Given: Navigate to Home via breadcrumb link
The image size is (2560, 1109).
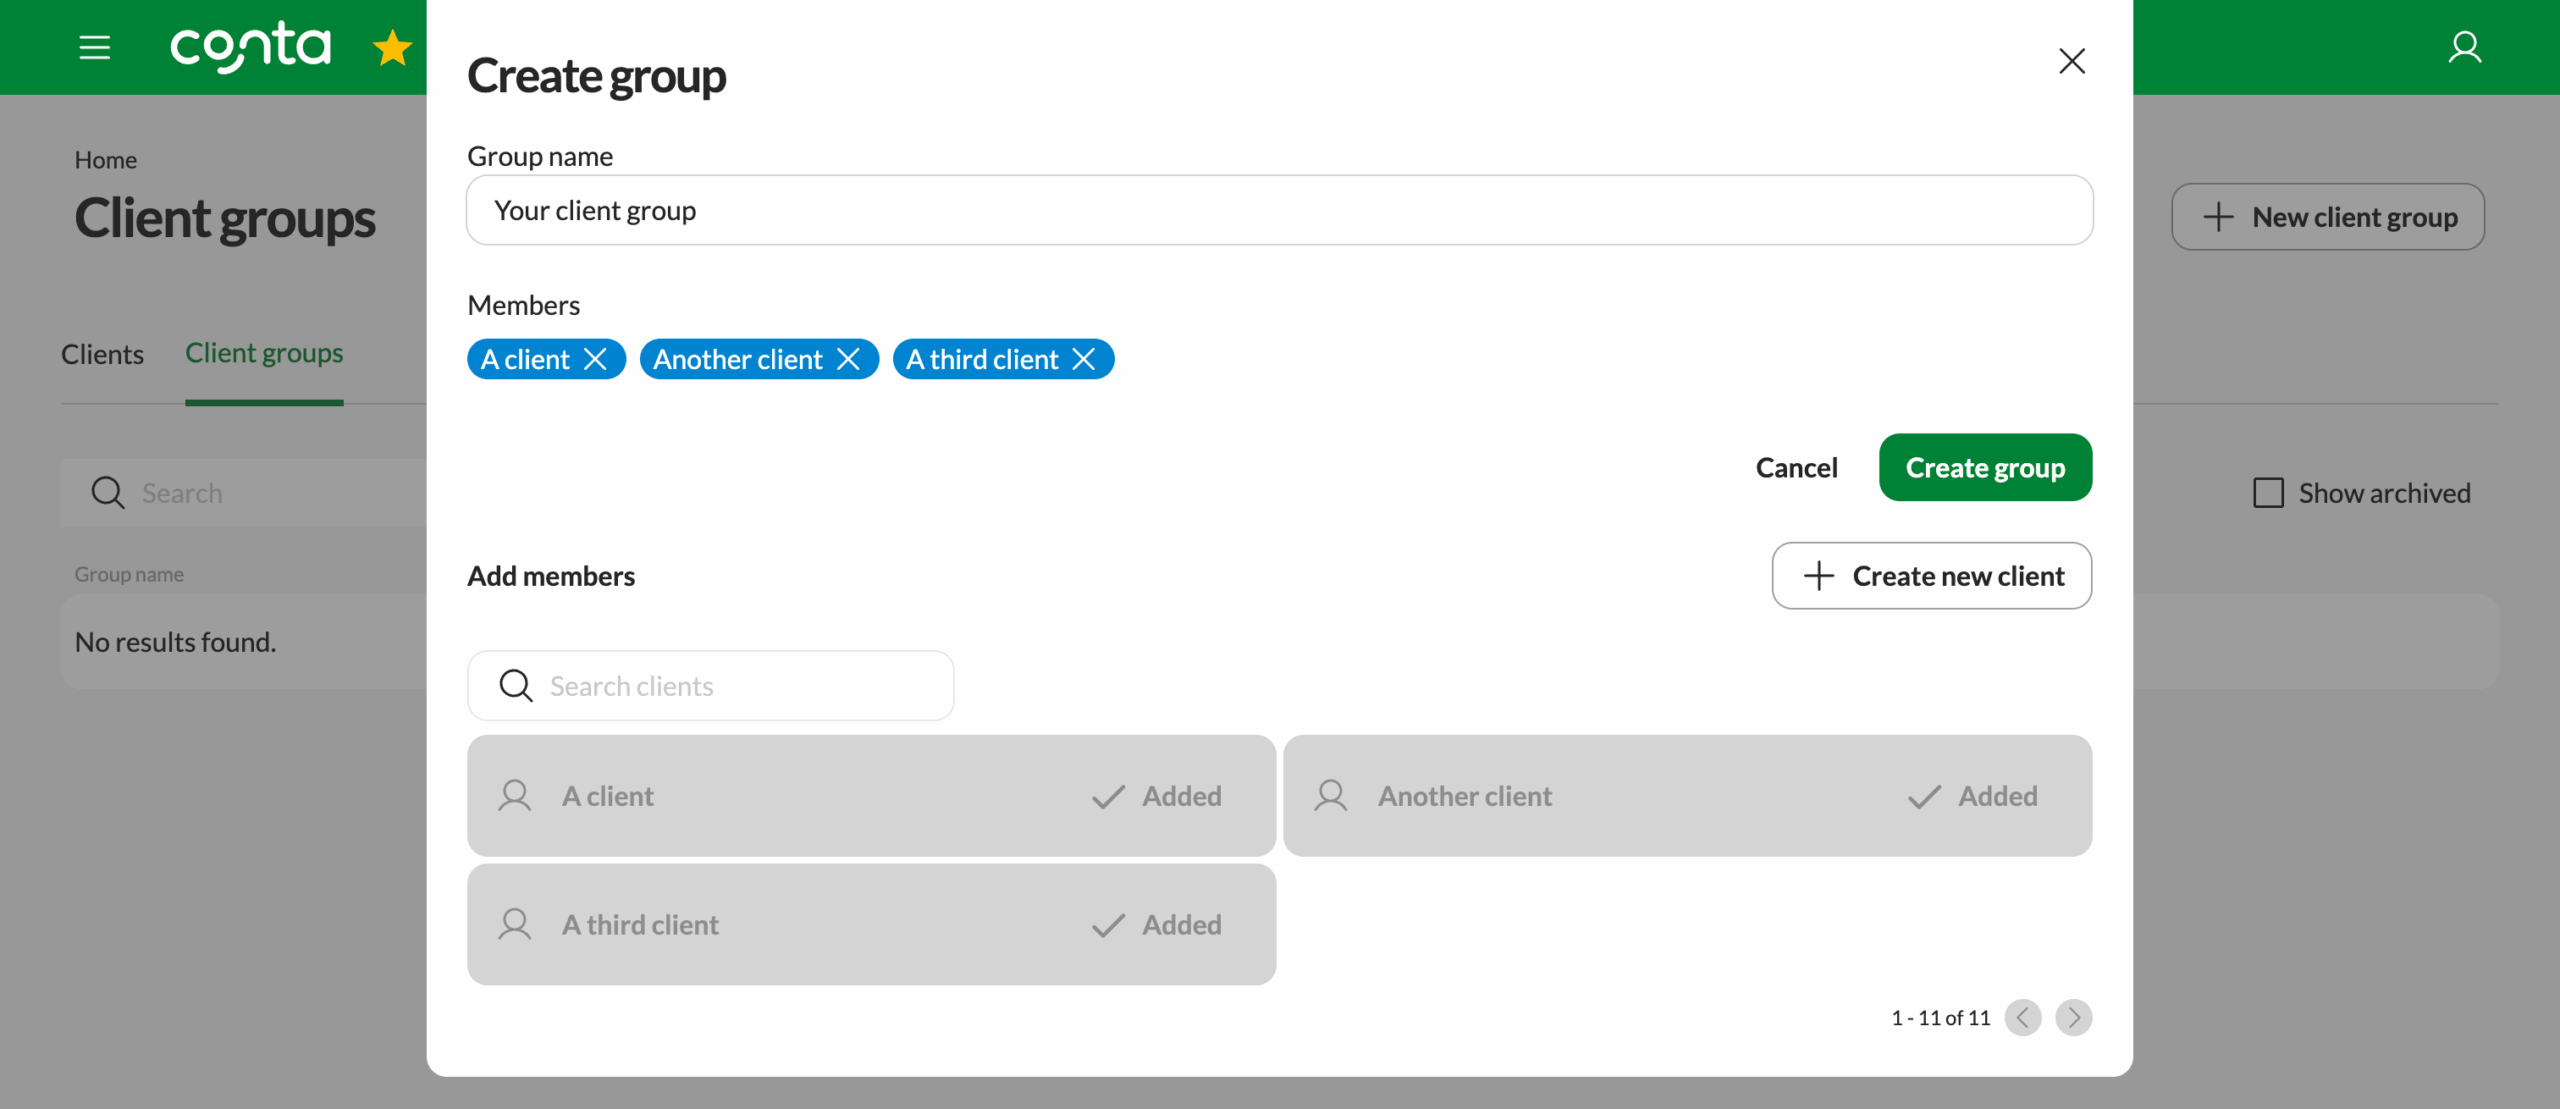Looking at the screenshot, I should [x=106, y=158].
